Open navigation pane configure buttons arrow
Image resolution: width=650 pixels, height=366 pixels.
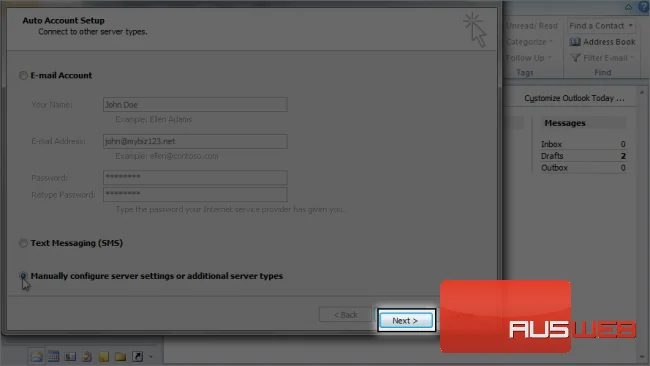click(x=151, y=356)
